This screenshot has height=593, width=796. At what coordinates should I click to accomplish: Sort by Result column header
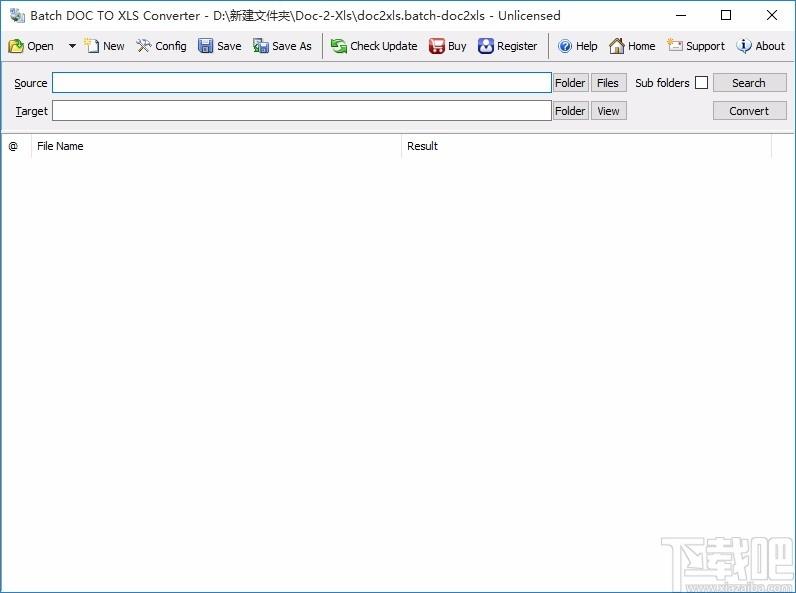coord(586,146)
